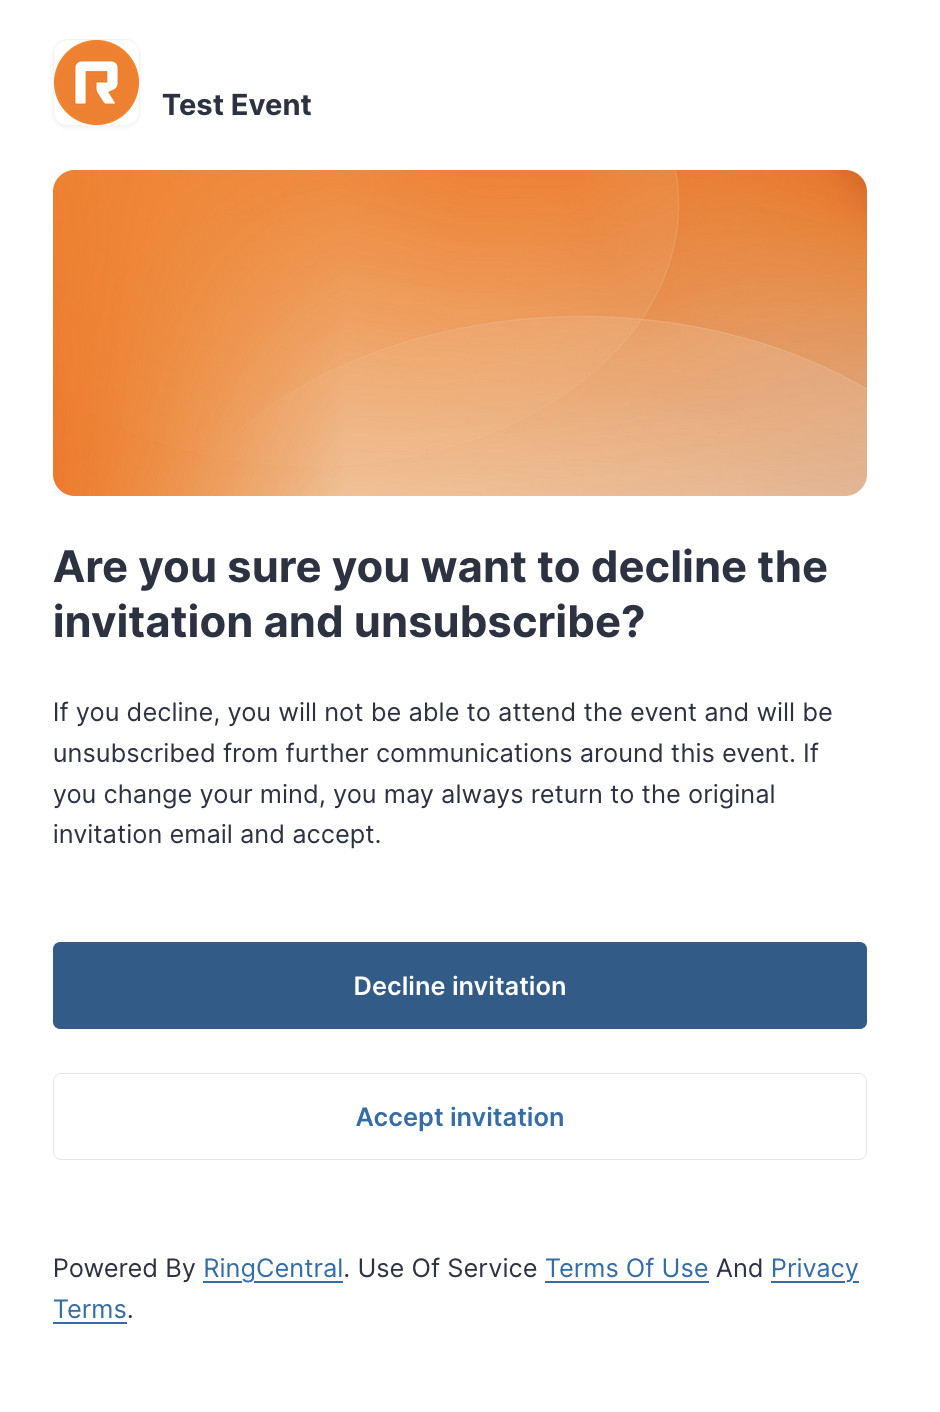Screen dimensions: 940x1412
Task: Click the Accept invitation button
Action: pyautogui.click(x=460, y=1116)
